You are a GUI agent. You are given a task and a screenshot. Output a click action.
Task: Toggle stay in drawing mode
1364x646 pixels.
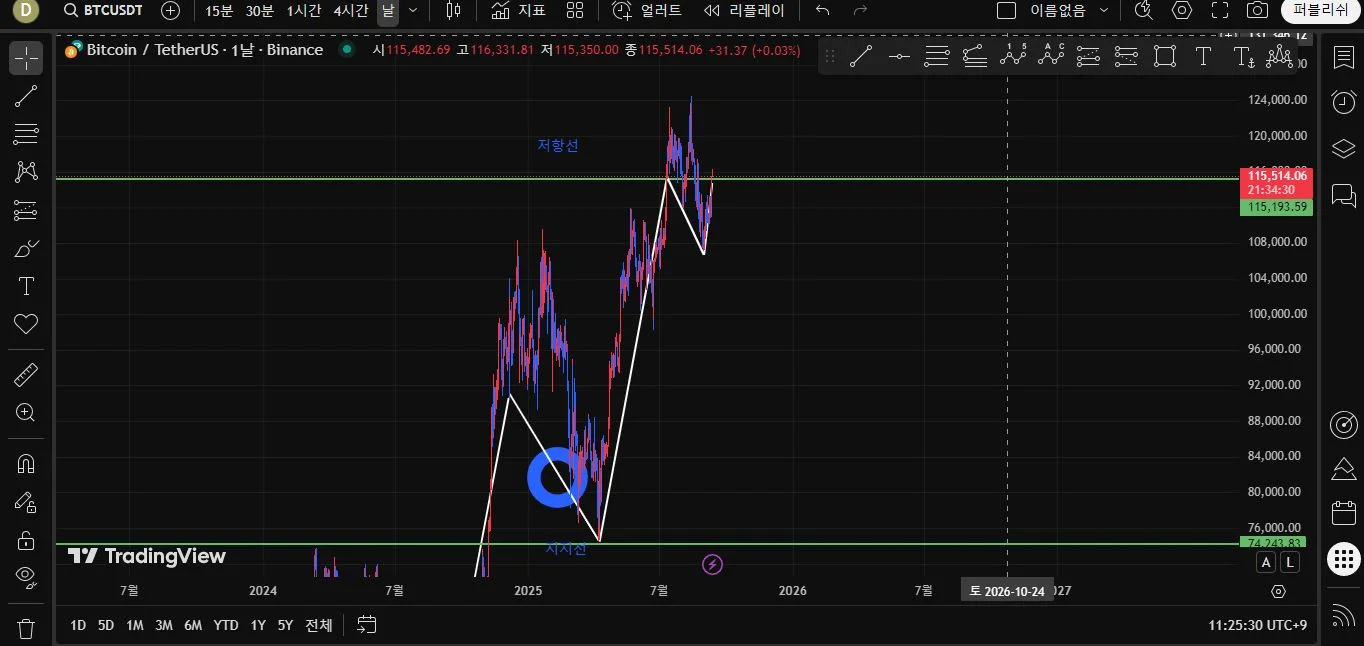26,502
